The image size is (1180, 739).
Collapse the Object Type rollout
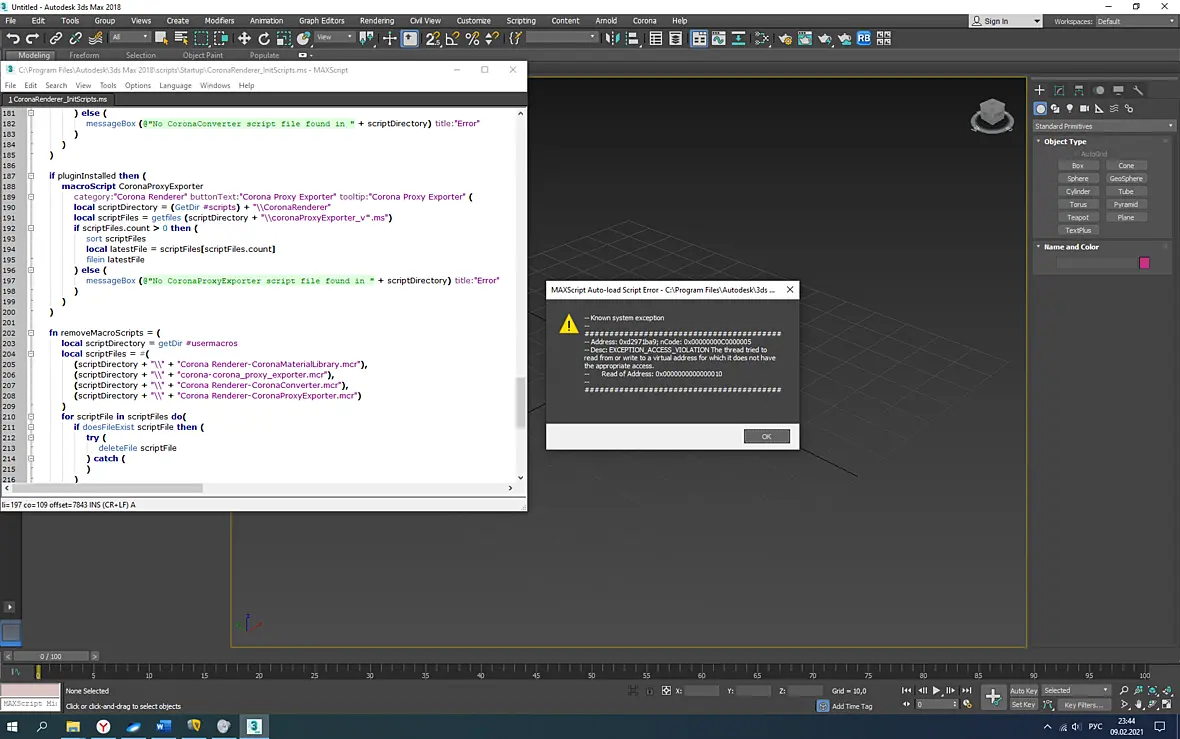1065,141
